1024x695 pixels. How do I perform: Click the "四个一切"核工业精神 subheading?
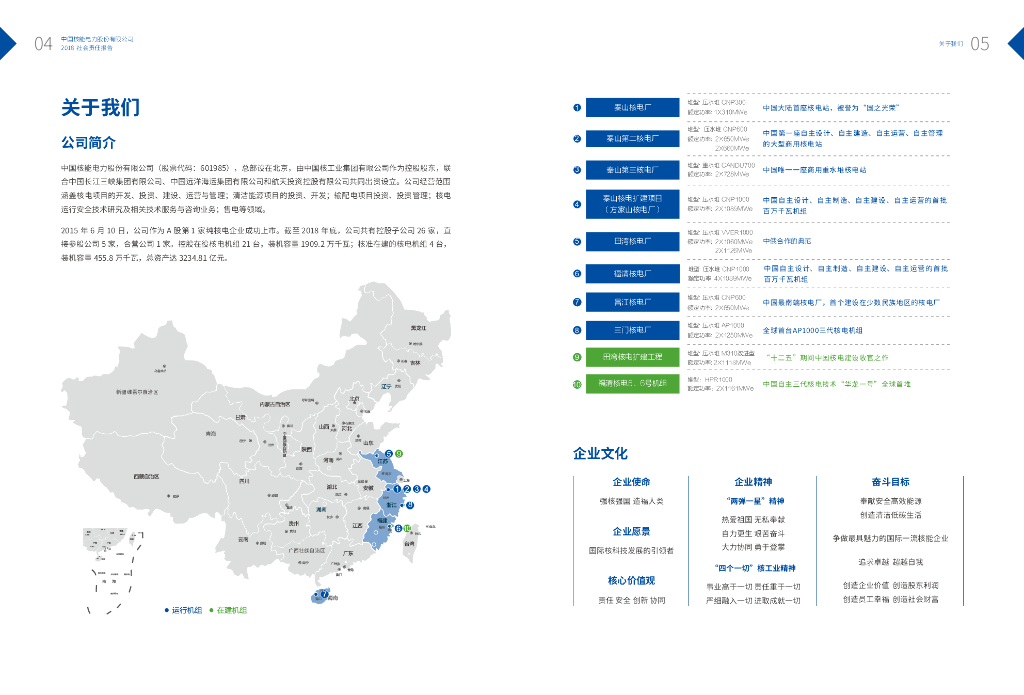click(x=755, y=568)
